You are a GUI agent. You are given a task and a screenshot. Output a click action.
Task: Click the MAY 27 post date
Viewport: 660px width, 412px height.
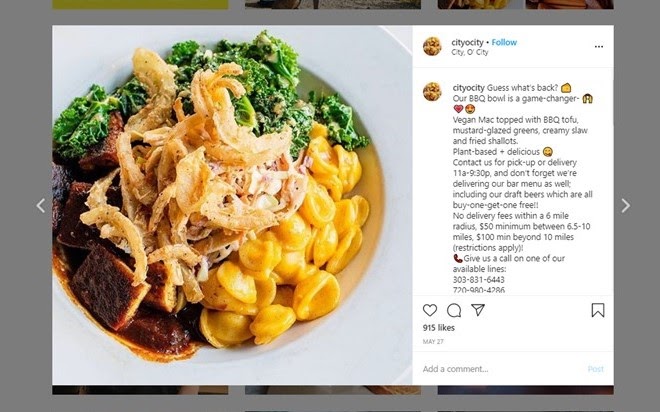pyautogui.click(x=433, y=342)
